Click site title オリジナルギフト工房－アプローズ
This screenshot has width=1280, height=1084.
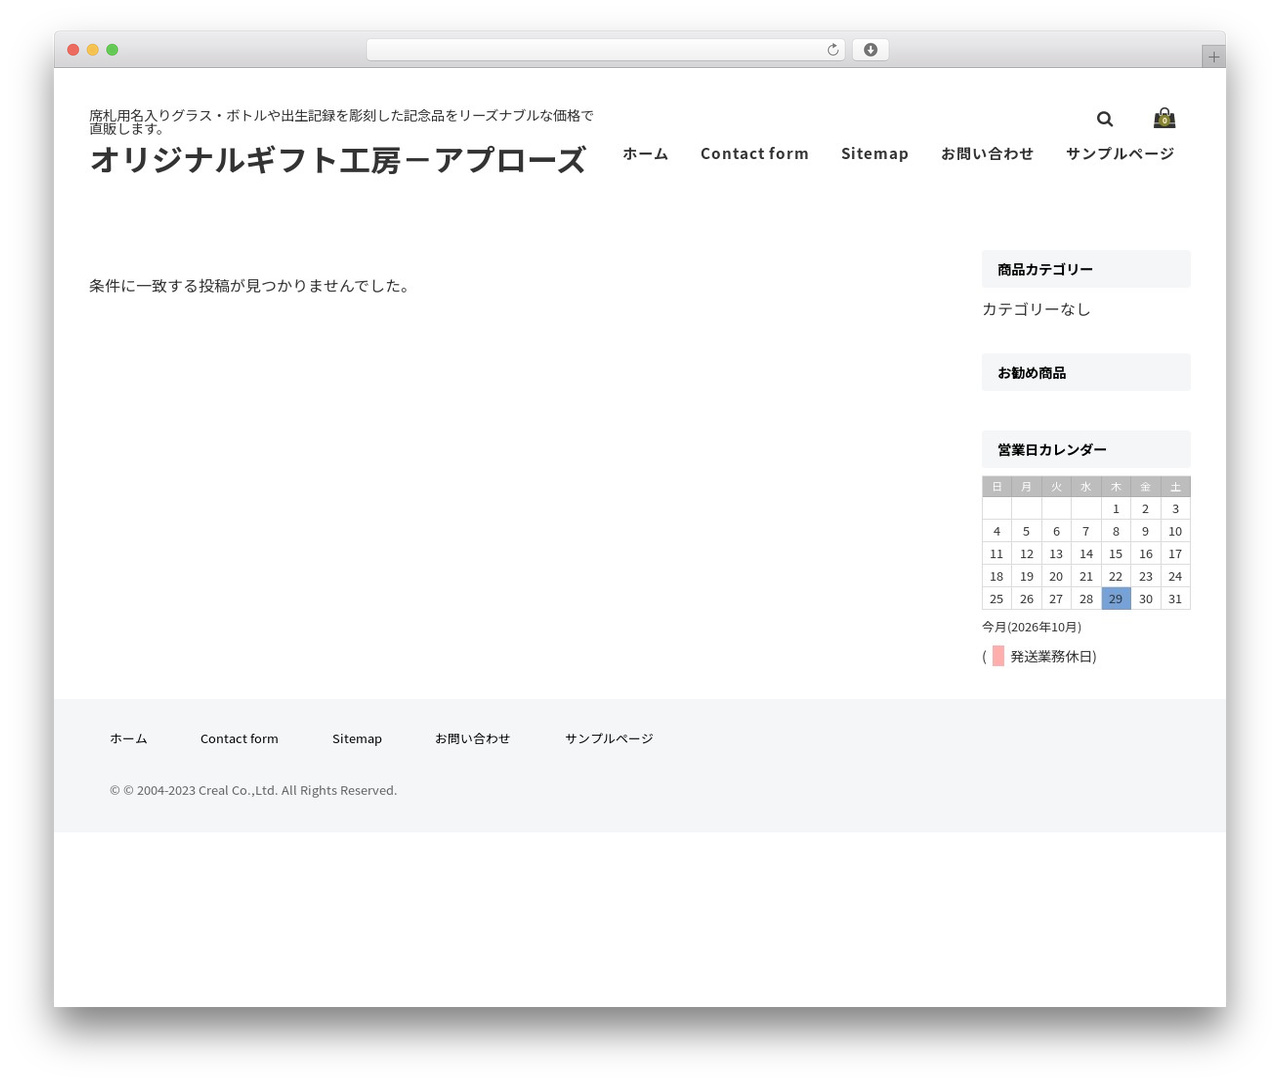click(338, 160)
